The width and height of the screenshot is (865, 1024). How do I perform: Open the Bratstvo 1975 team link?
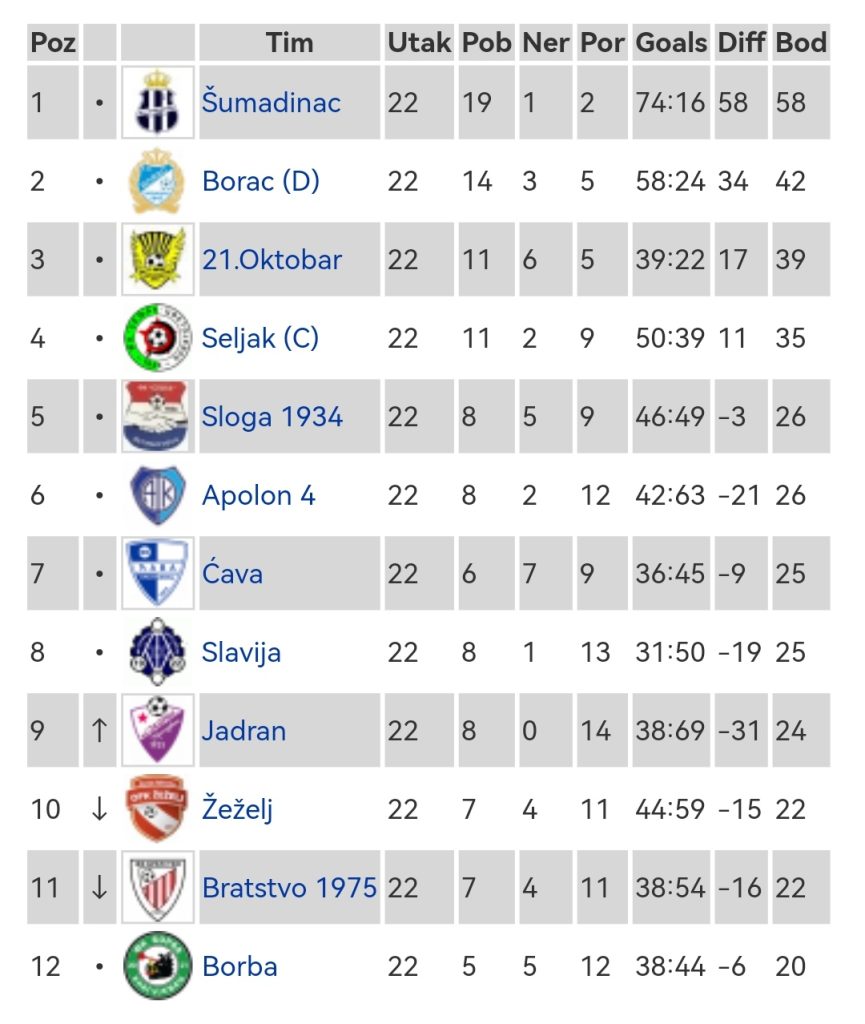[289, 887]
